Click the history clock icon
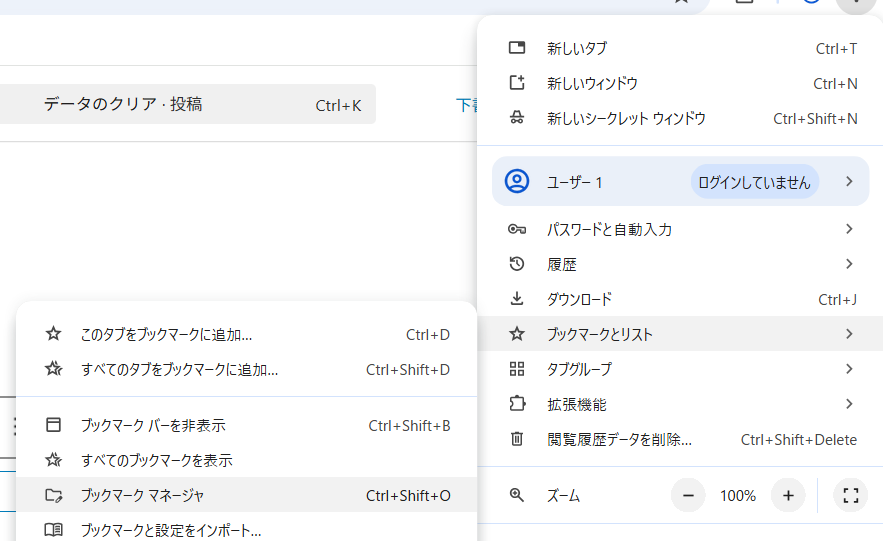Image resolution: width=883 pixels, height=541 pixels. point(517,264)
